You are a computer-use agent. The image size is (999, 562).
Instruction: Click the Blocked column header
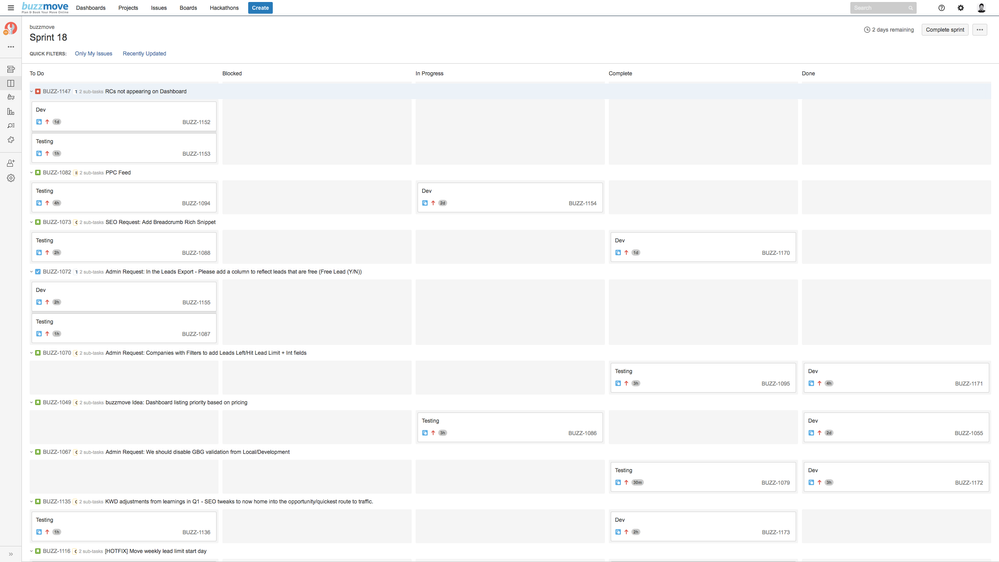click(x=232, y=73)
